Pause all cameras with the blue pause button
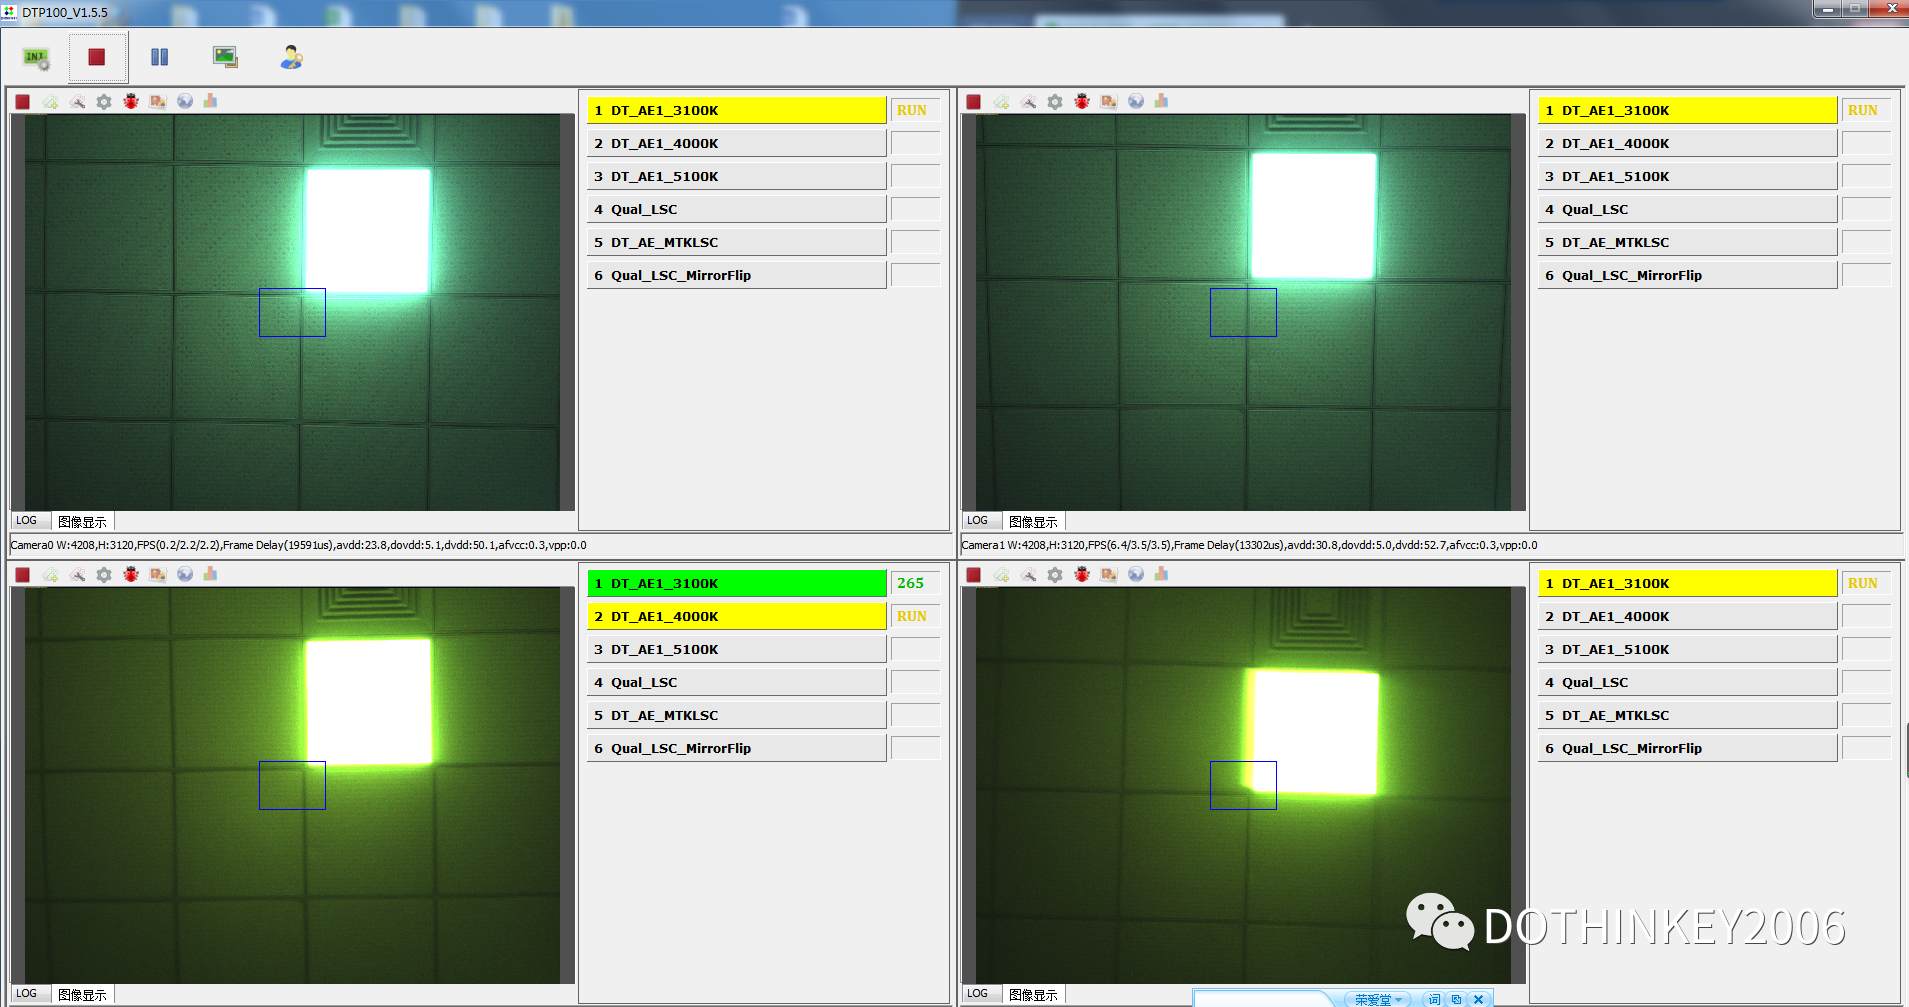 [x=159, y=58]
